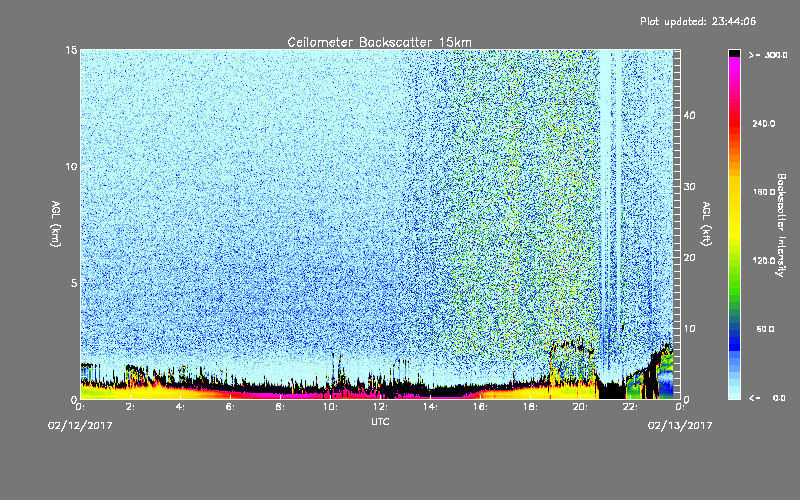
Task: Click the end date "02/13/2017"
Action: 680,426
